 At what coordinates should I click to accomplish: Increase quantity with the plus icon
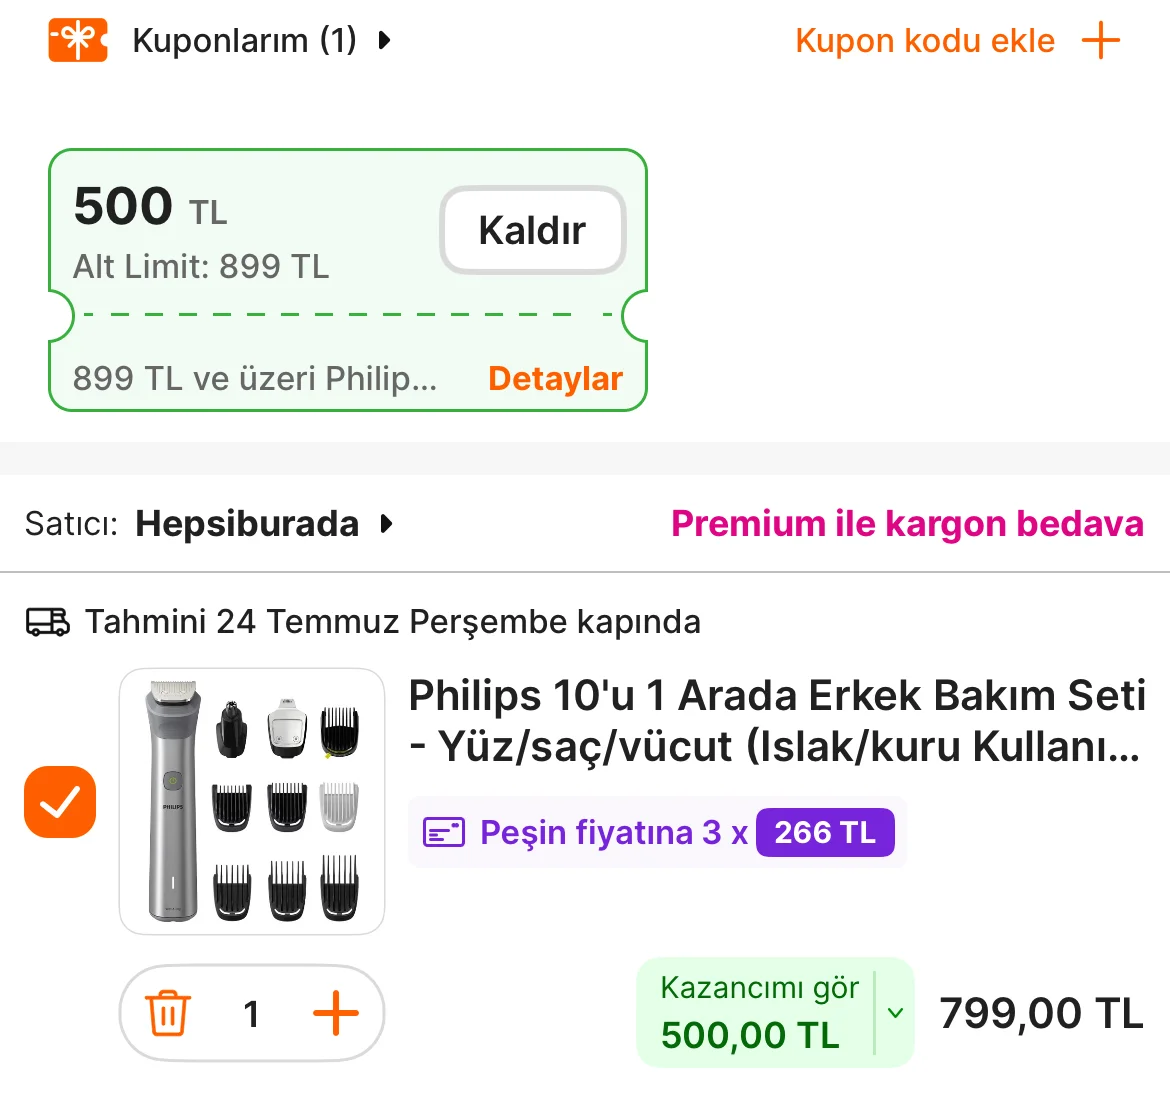[336, 1014]
